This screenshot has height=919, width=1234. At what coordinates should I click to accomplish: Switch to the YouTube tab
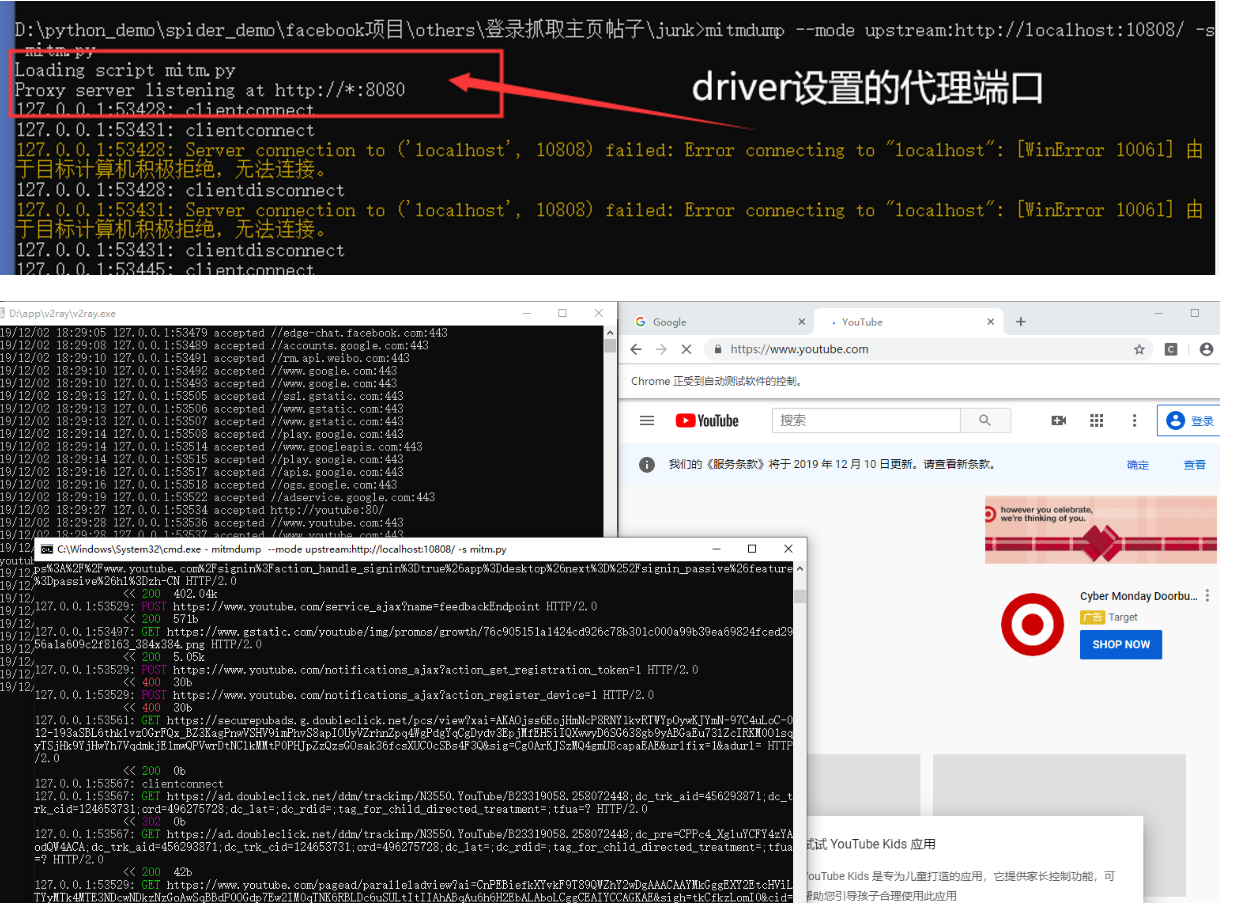tap(862, 321)
